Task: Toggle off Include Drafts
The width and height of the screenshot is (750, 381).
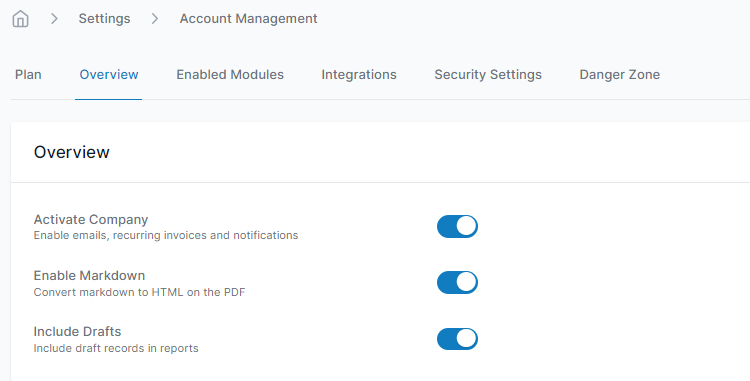Action: click(457, 339)
